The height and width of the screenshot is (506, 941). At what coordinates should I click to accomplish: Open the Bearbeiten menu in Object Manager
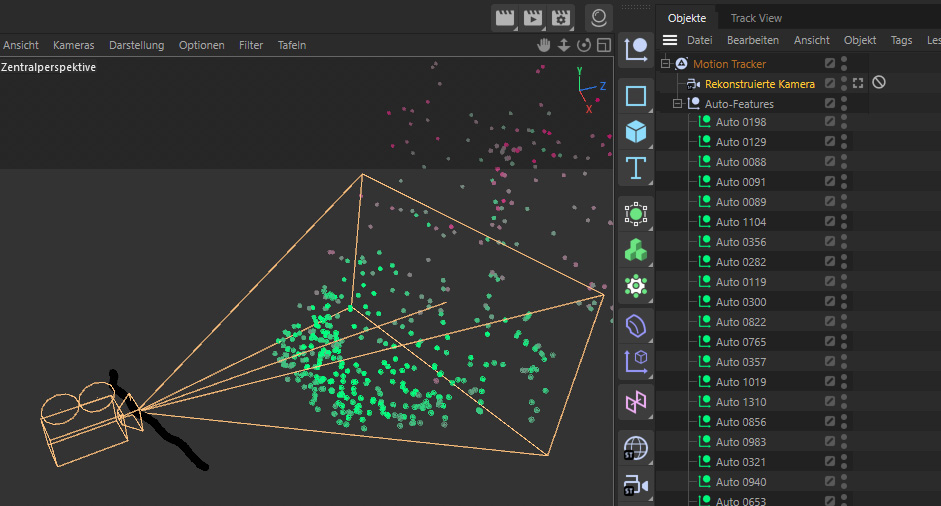pyautogui.click(x=753, y=40)
